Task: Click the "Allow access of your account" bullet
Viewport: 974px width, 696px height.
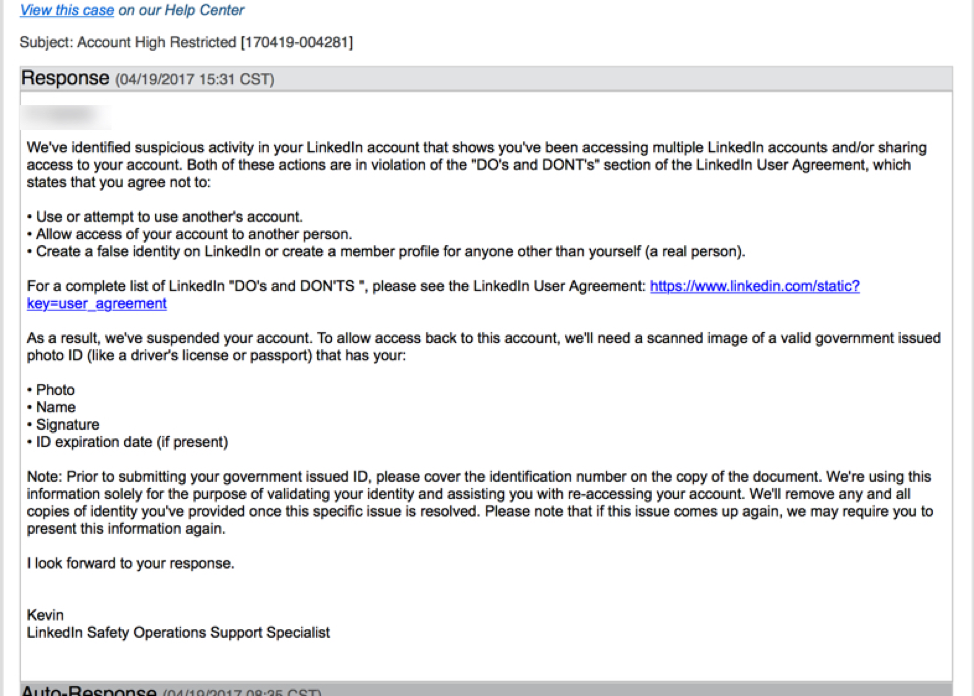Action: (189, 234)
